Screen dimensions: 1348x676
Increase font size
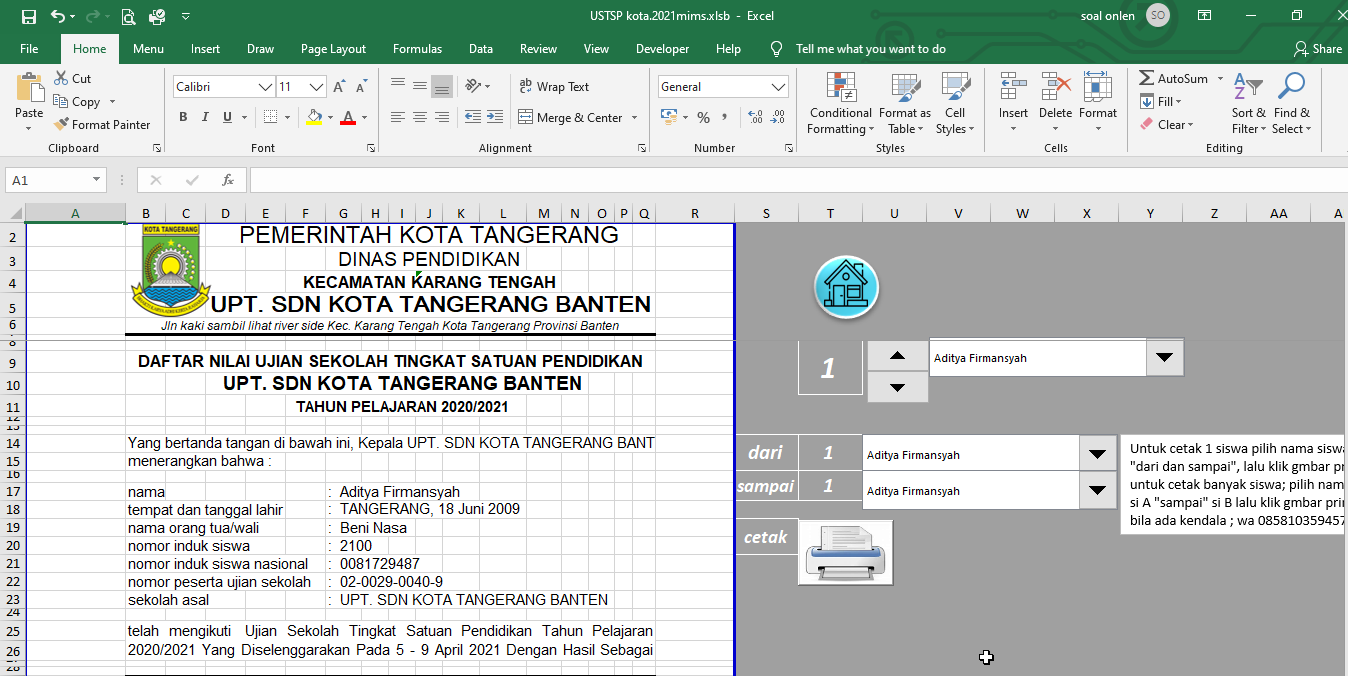[339, 87]
